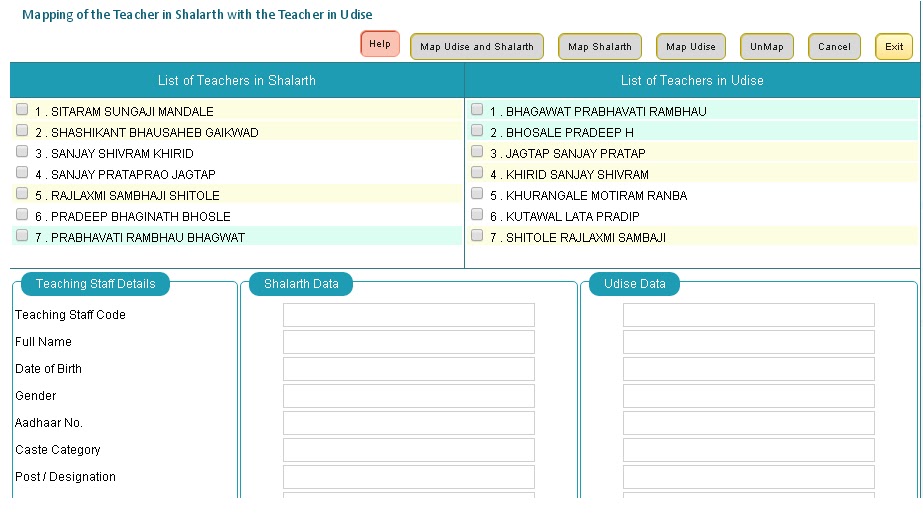Select checkbox for JAGTAP SANJAY PRATAP
This screenshot has height=530, width=923.
coord(477,151)
